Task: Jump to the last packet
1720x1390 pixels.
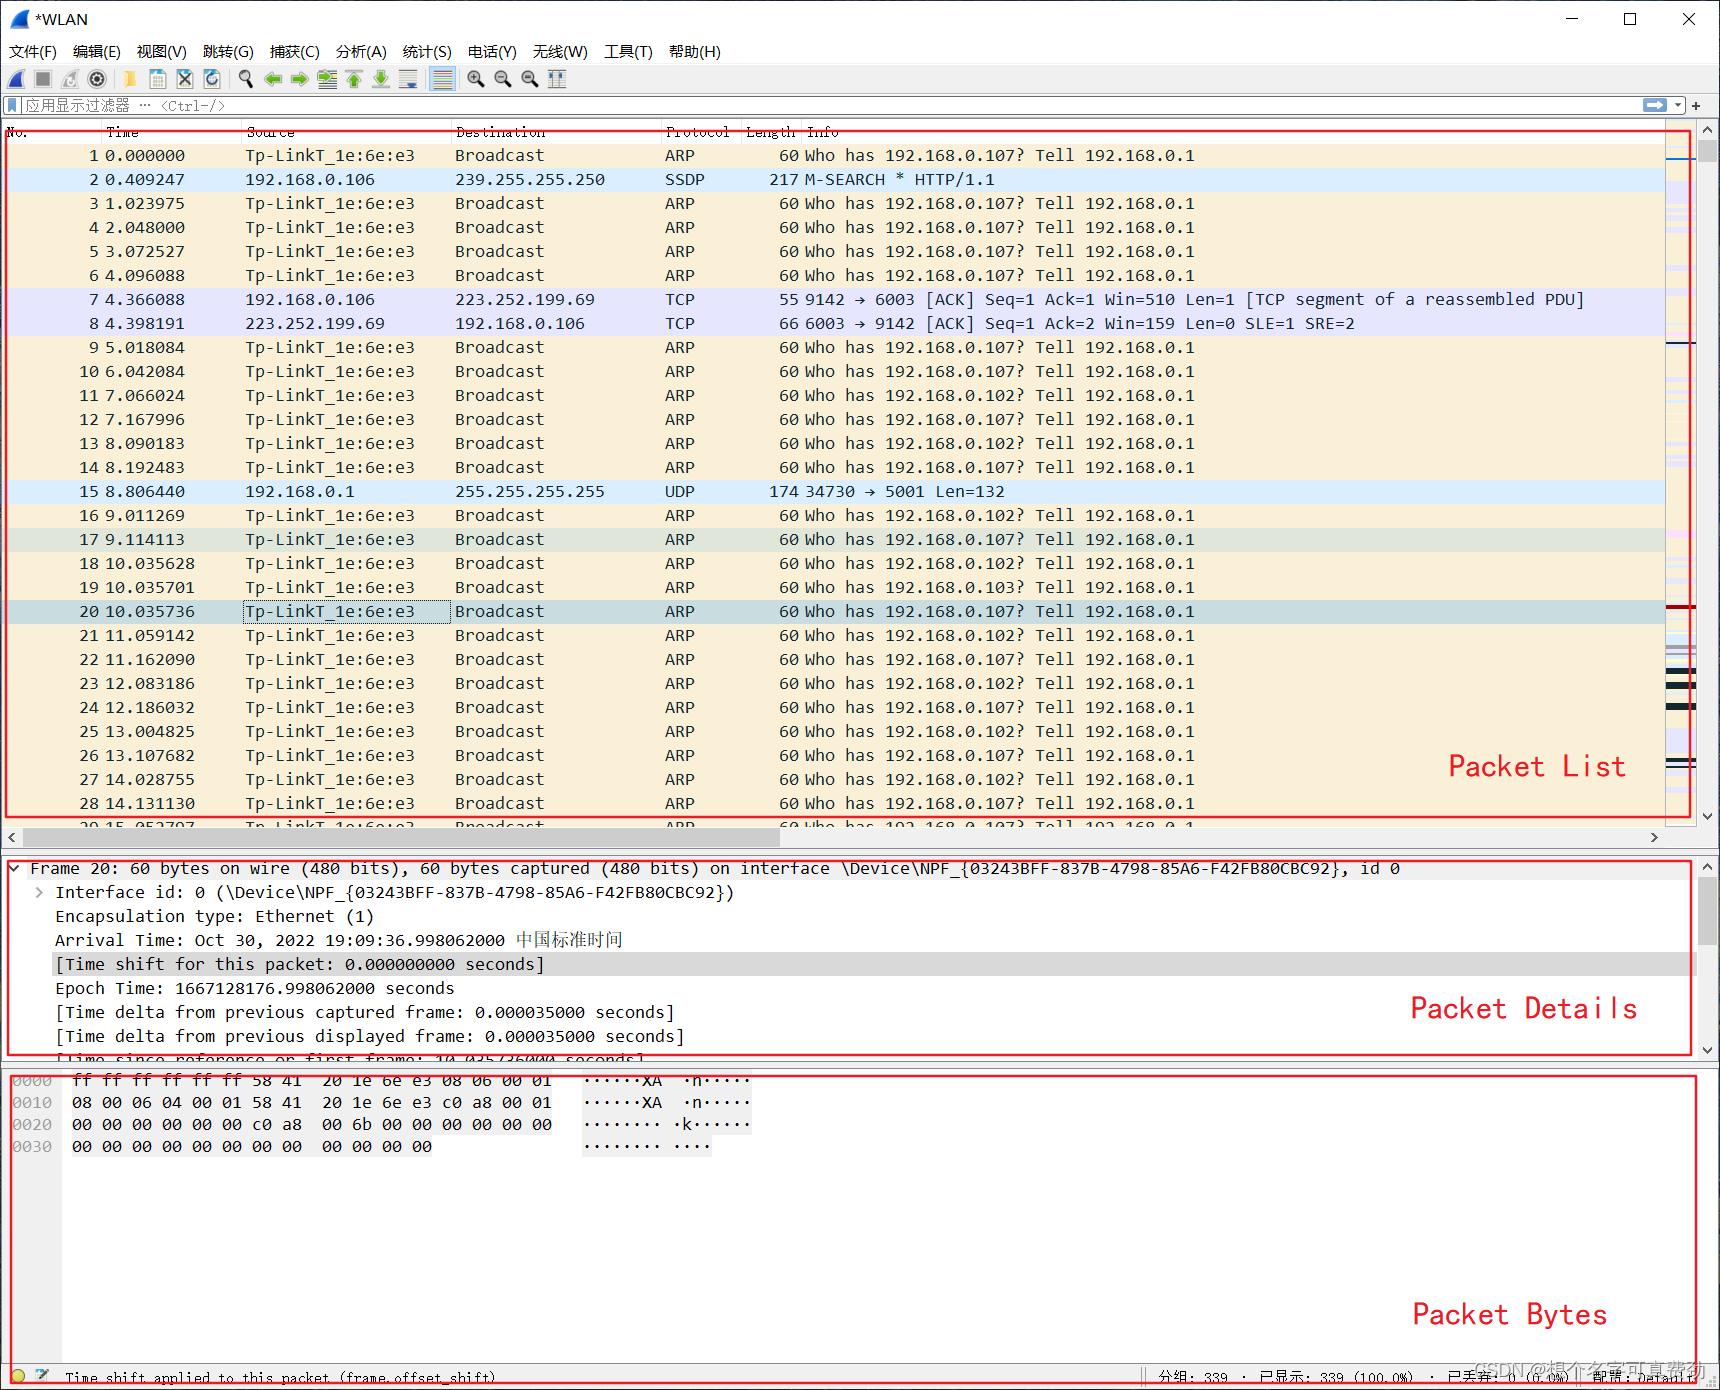Action: pos(381,79)
